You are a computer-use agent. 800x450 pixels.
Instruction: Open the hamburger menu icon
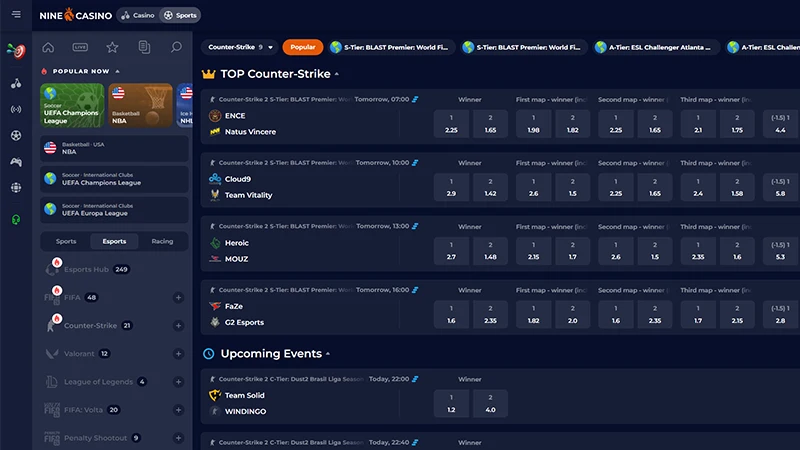[16, 14]
